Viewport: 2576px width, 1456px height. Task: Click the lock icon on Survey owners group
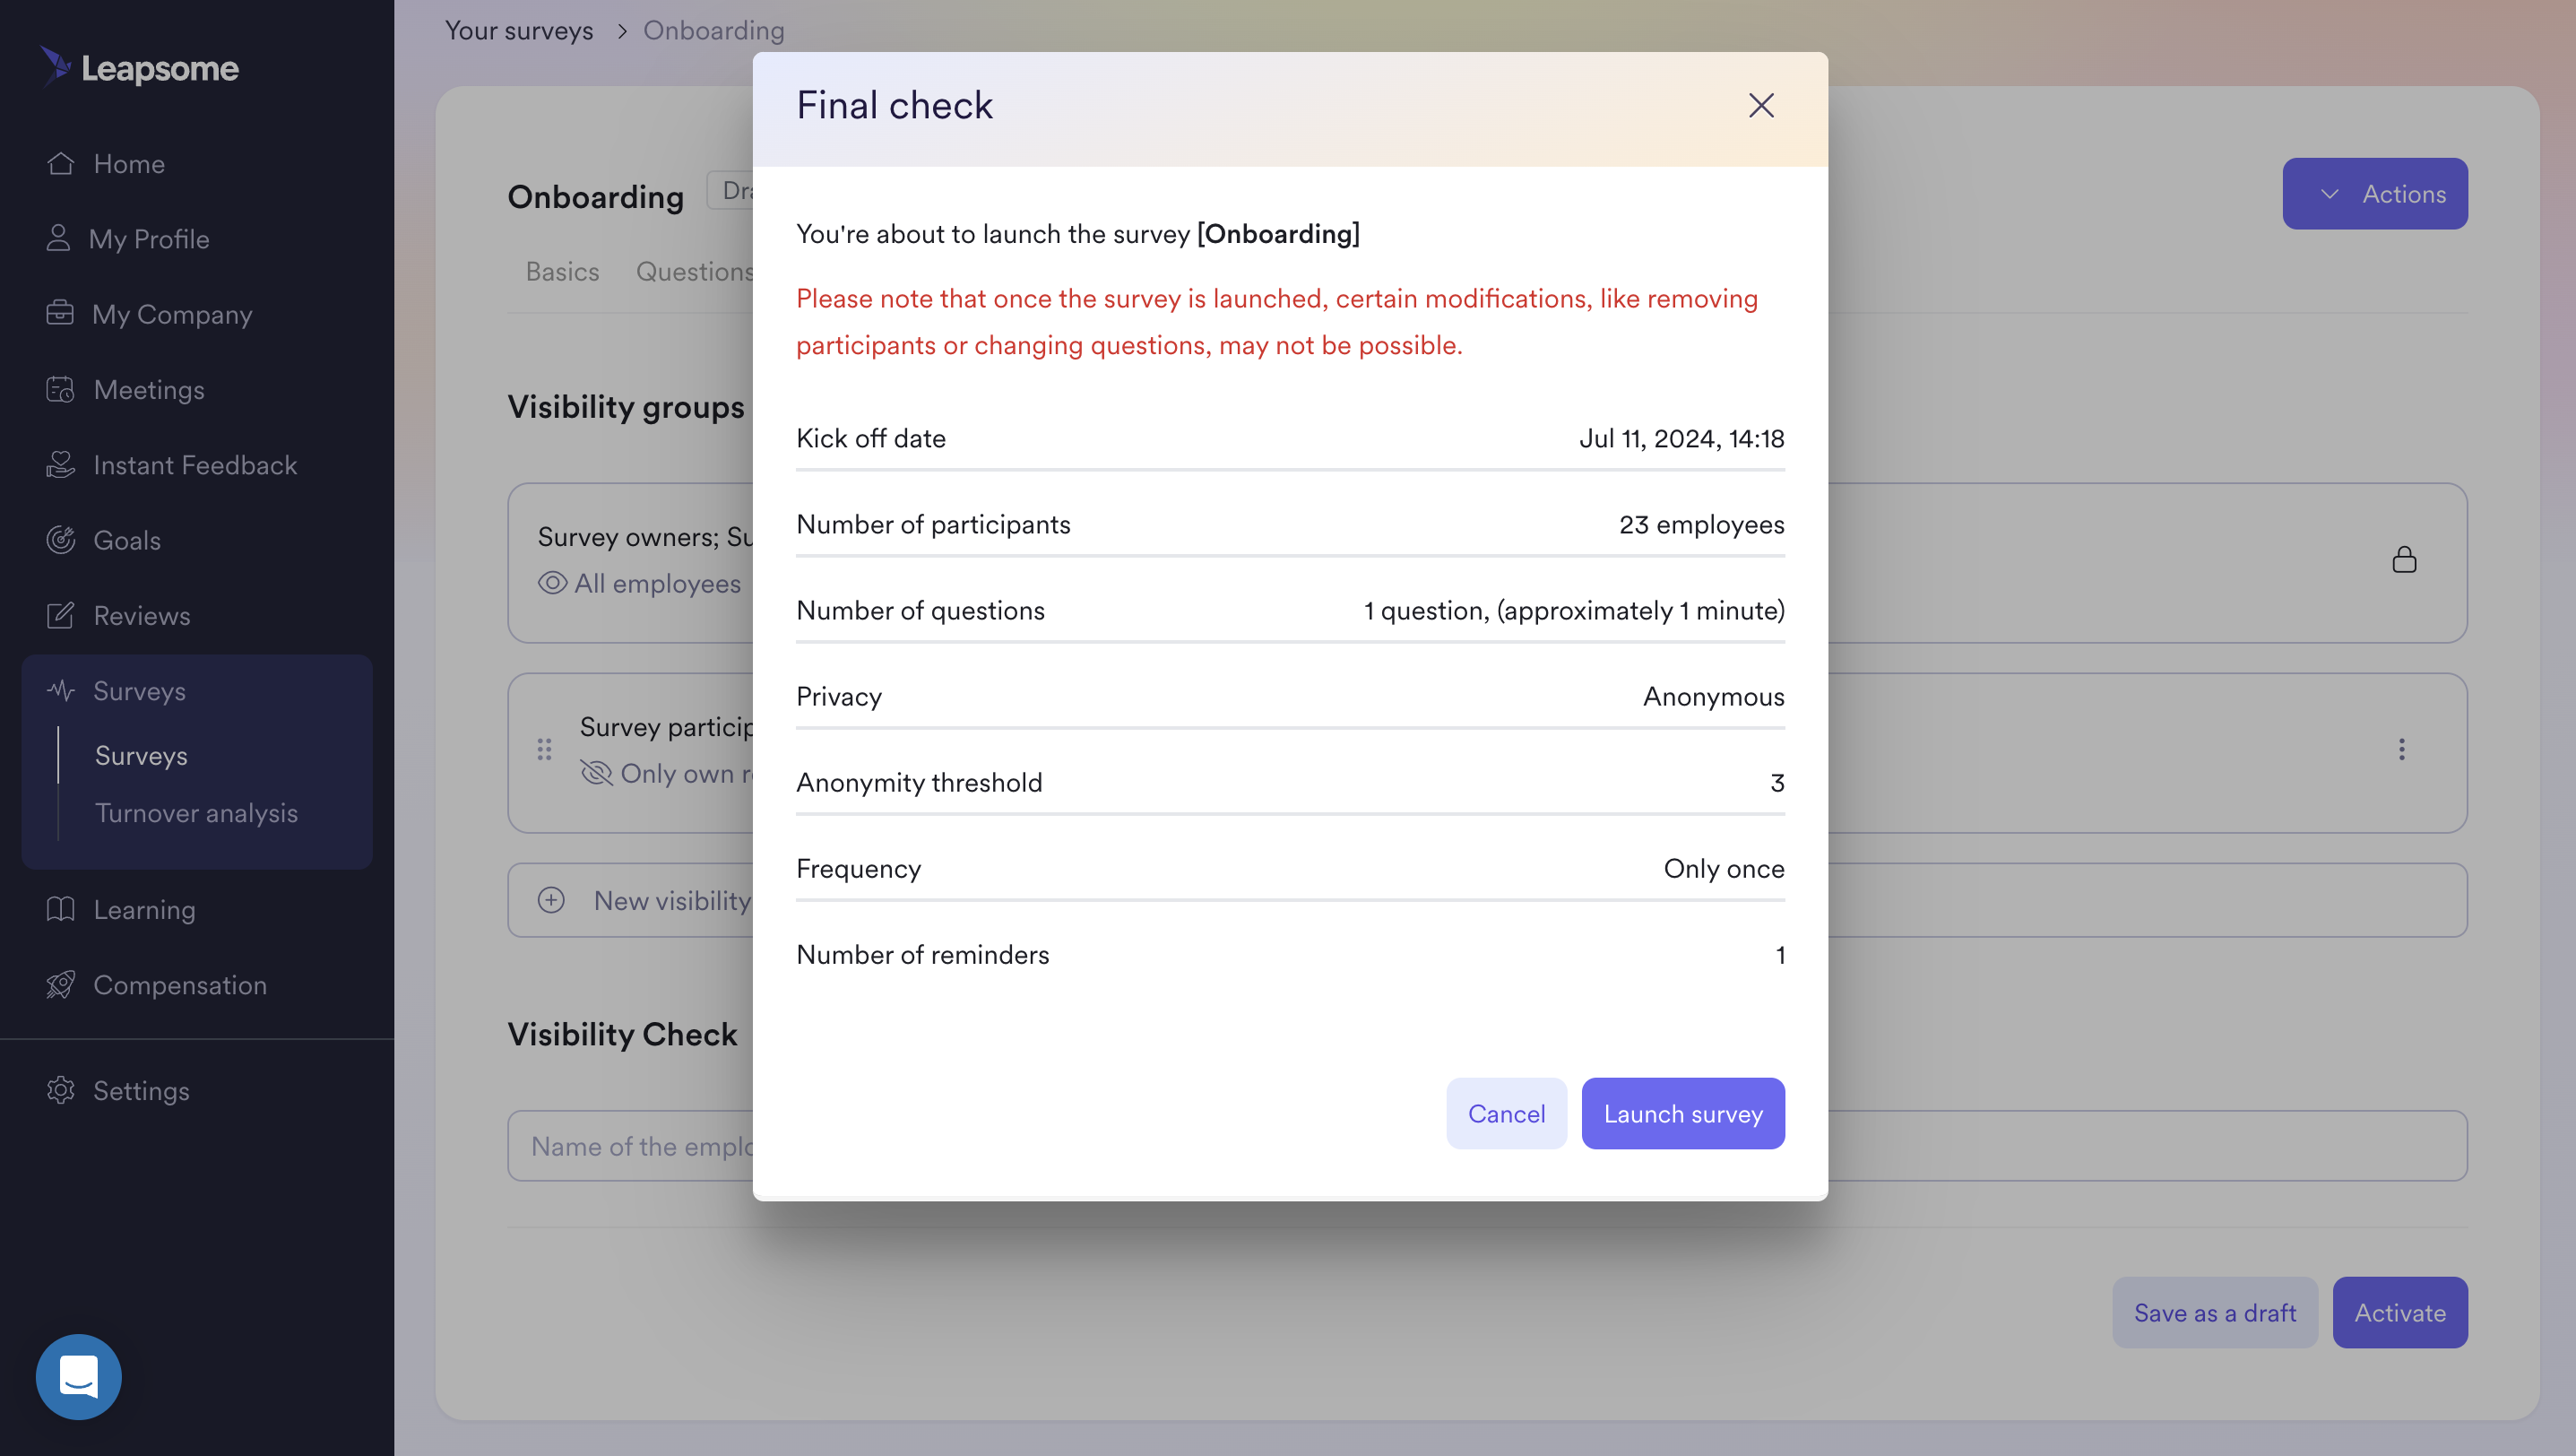pyautogui.click(x=2404, y=560)
